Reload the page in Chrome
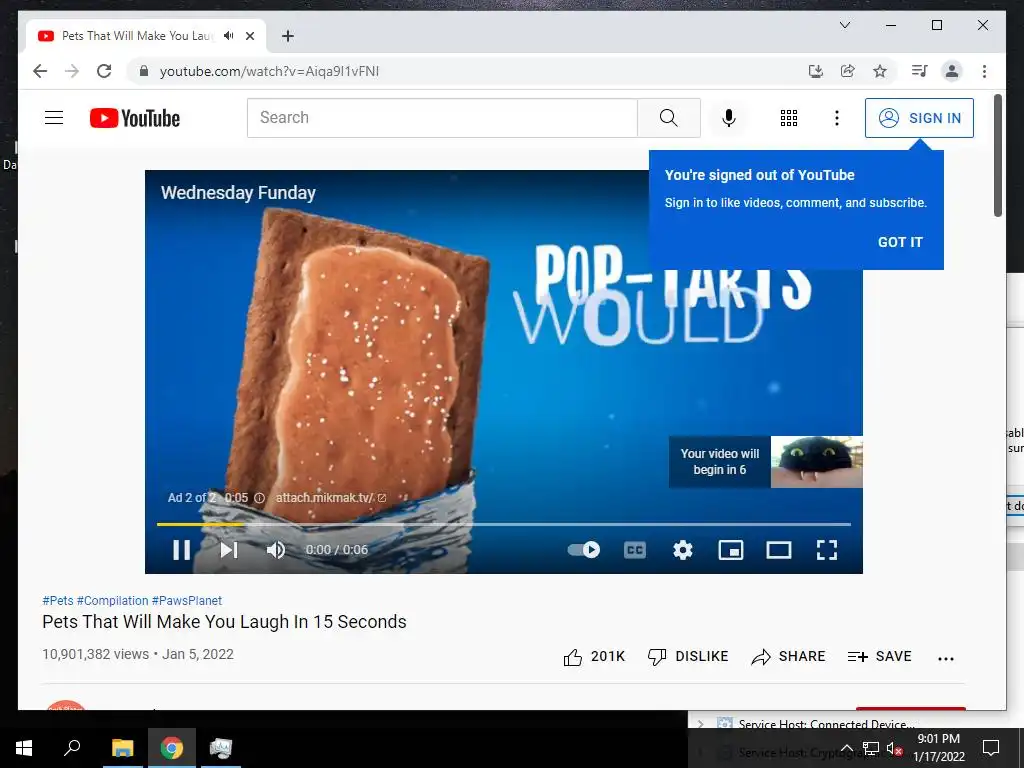Viewport: 1024px width, 768px height. coord(104,71)
